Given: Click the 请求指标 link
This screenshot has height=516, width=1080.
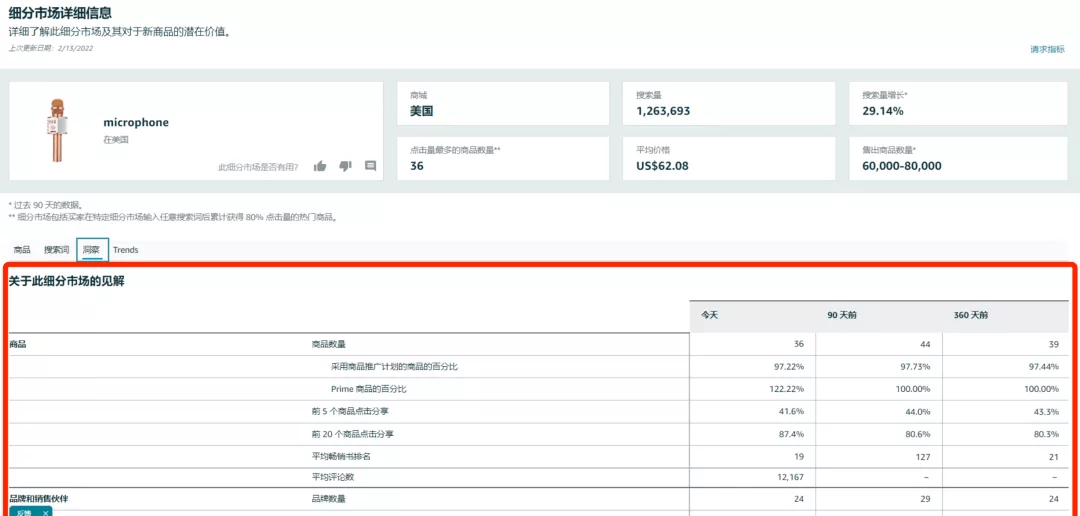Looking at the screenshot, I should pos(1047,49).
